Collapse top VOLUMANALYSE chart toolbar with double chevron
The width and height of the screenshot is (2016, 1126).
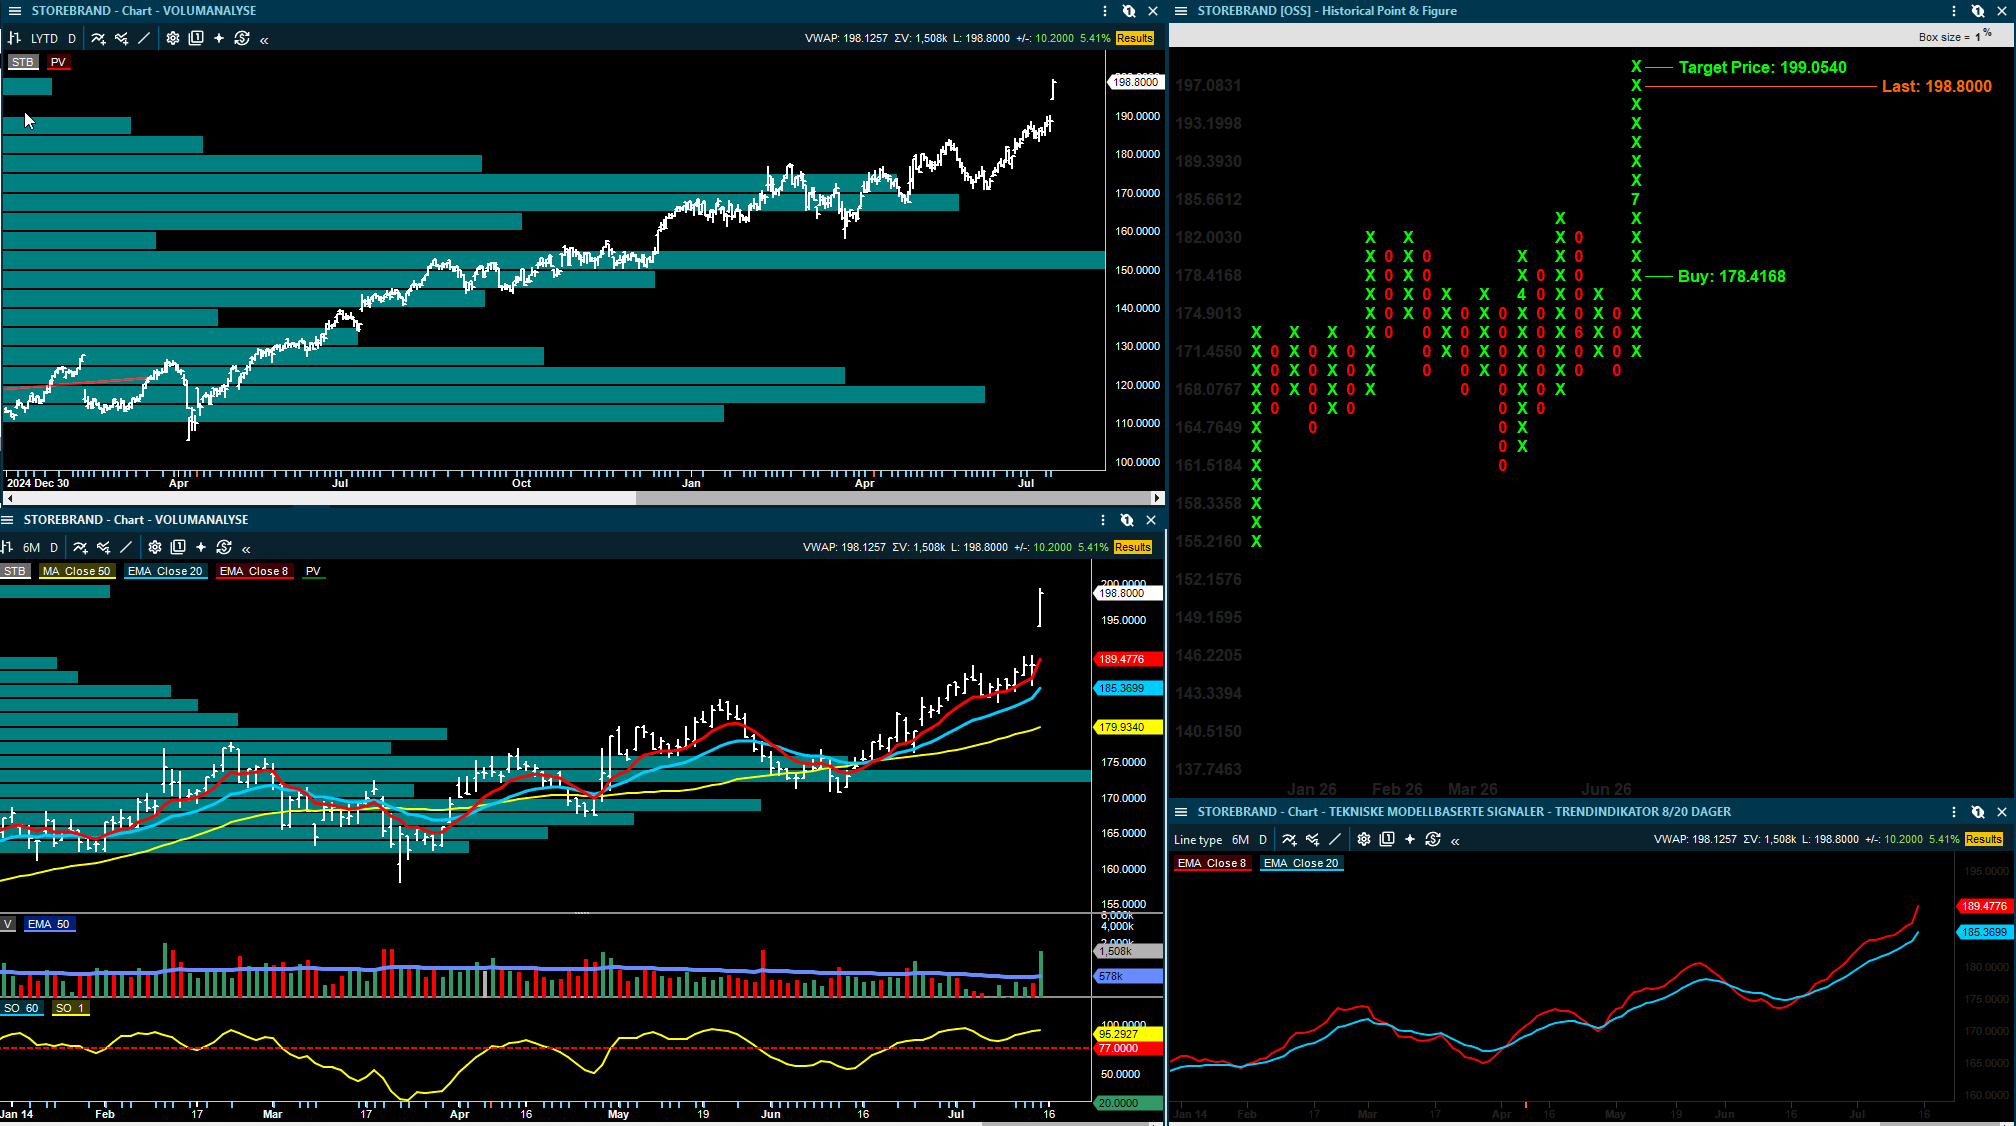[x=264, y=40]
